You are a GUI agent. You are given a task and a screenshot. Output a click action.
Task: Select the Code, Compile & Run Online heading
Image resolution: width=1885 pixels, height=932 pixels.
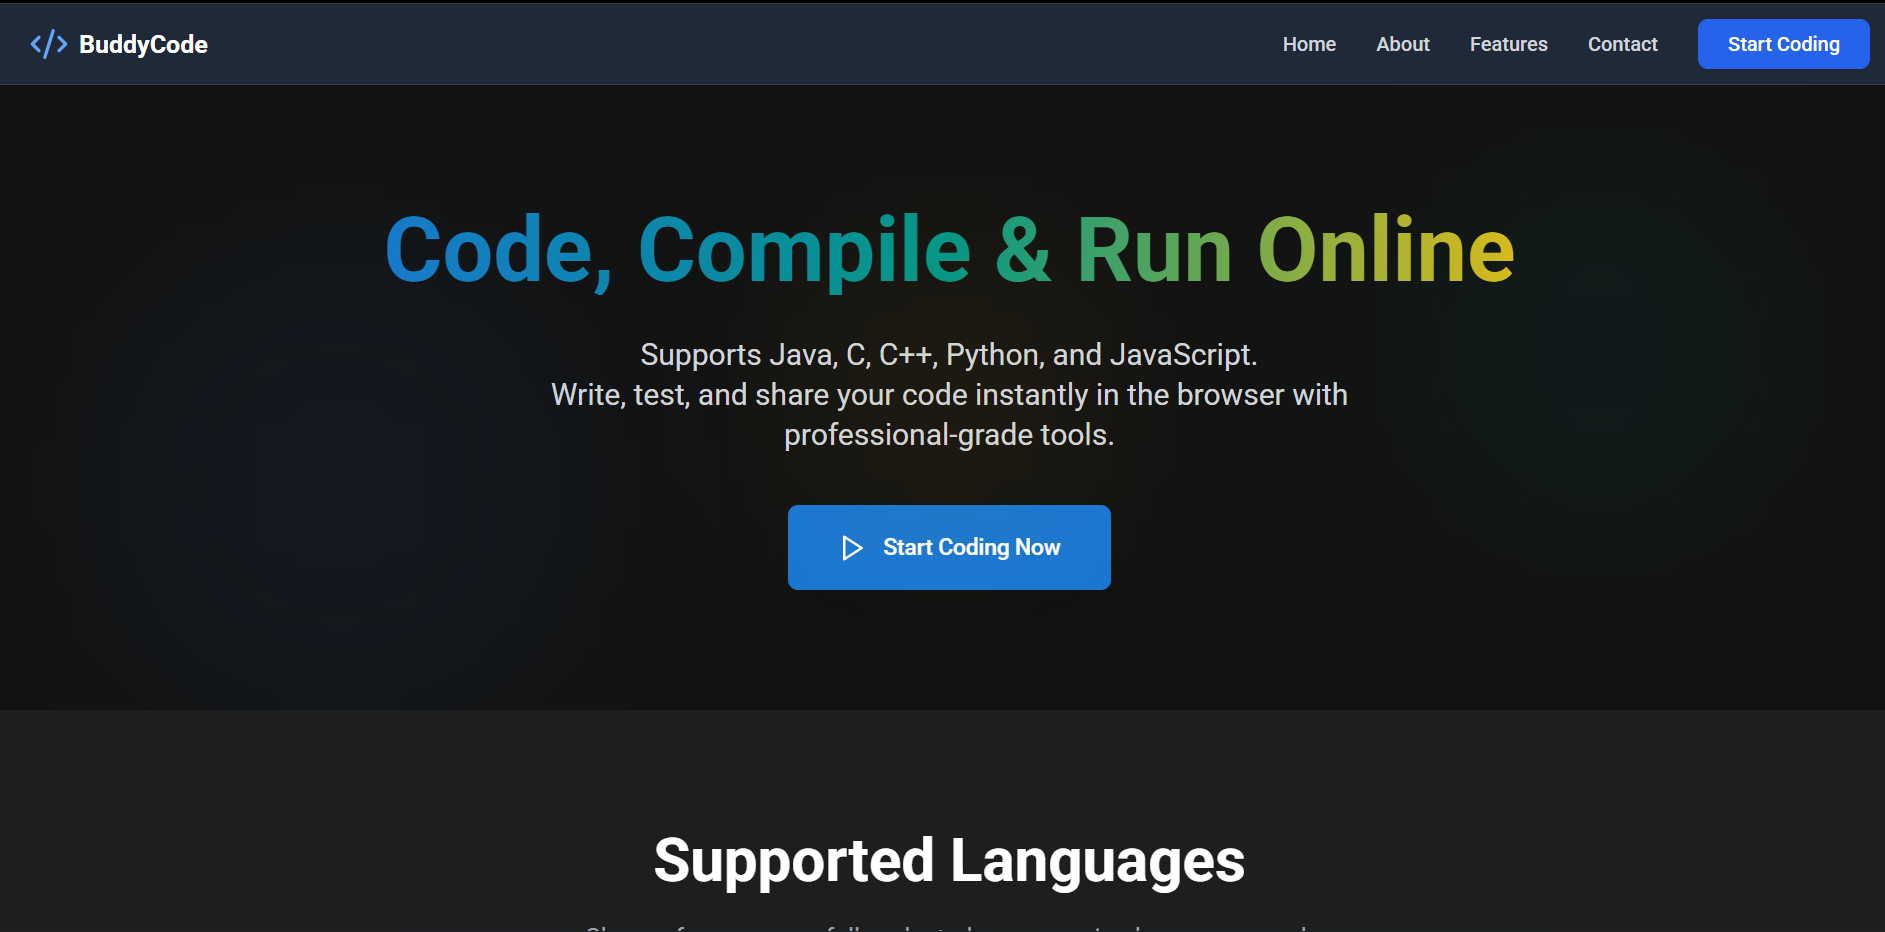click(x=948, y=248)
